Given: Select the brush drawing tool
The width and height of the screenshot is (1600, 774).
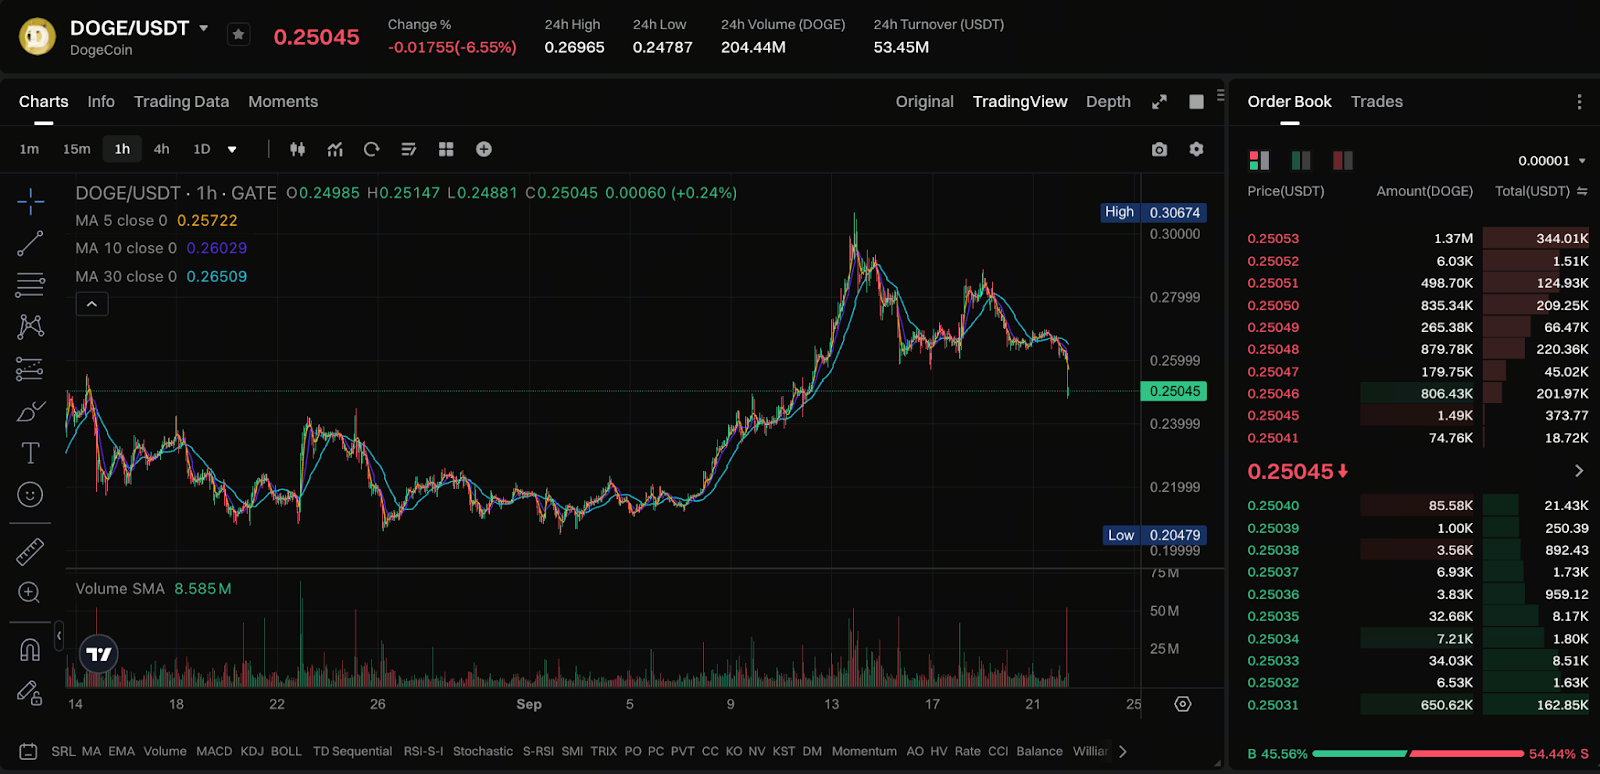Looking at the screenshot, I should [x=30, y=411].
